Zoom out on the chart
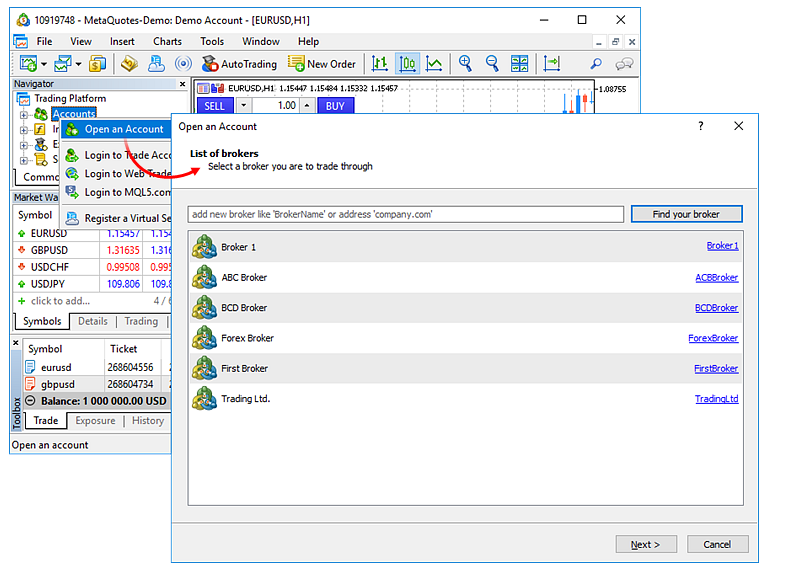Screen dimensions: 788x574 pyautogui.click(x=492, y=64)
